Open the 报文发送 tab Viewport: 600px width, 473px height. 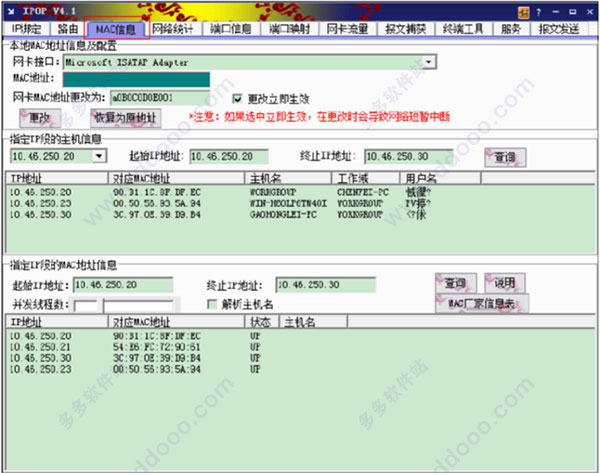559,29
